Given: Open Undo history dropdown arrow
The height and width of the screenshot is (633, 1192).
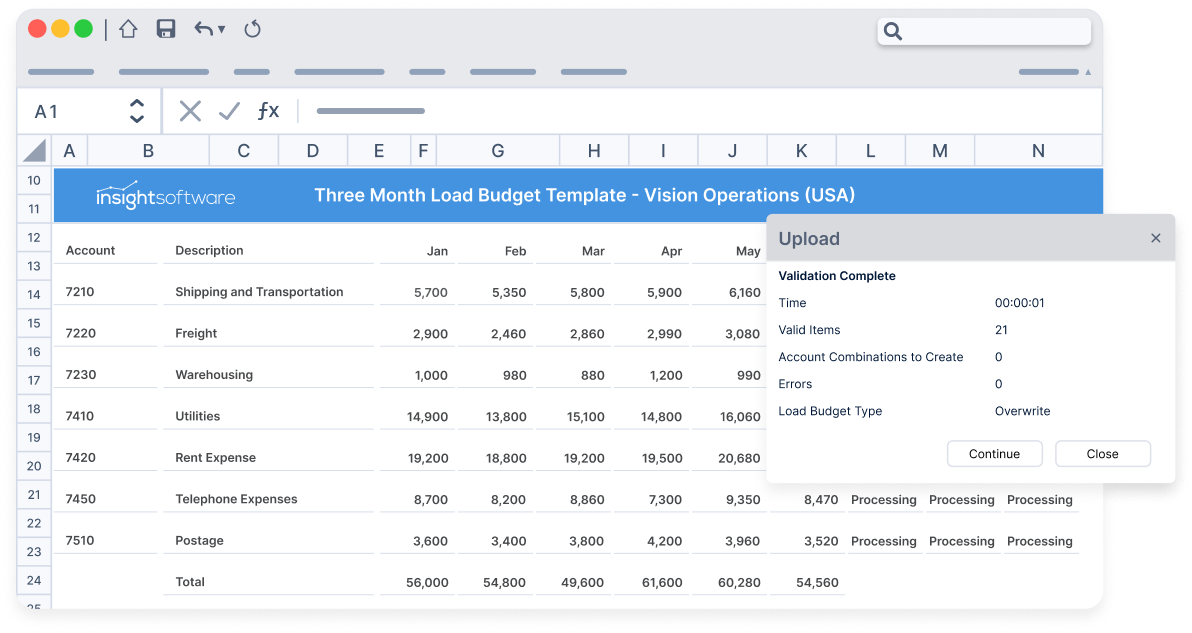Looking at the screenshot, I should click(x=221, y=30).
